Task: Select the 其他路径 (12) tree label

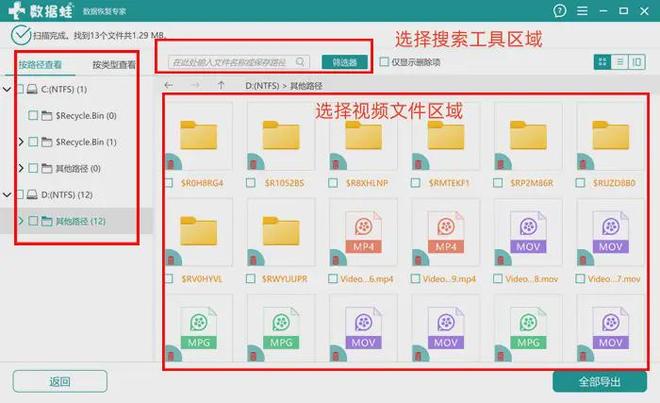Action: point(80,221)
